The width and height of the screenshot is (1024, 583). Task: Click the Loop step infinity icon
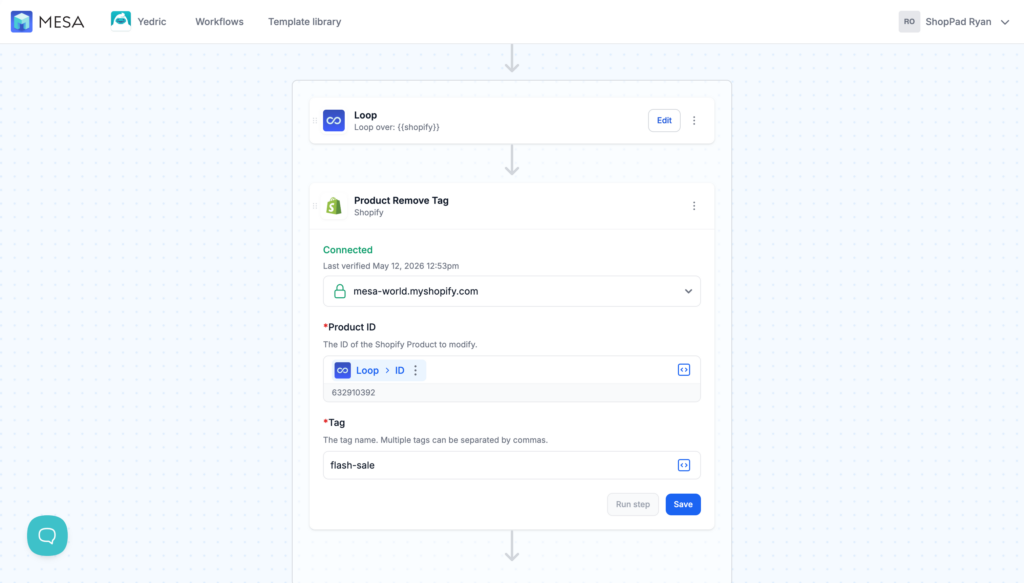[334, 120]
